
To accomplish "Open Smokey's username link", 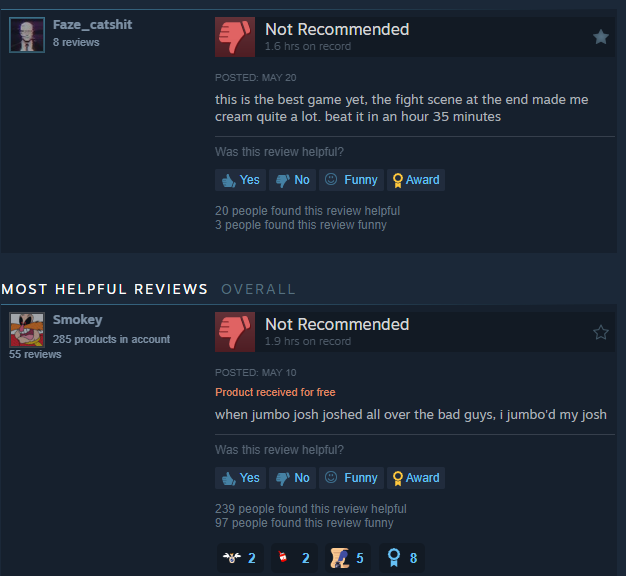I will click(77, 319).
